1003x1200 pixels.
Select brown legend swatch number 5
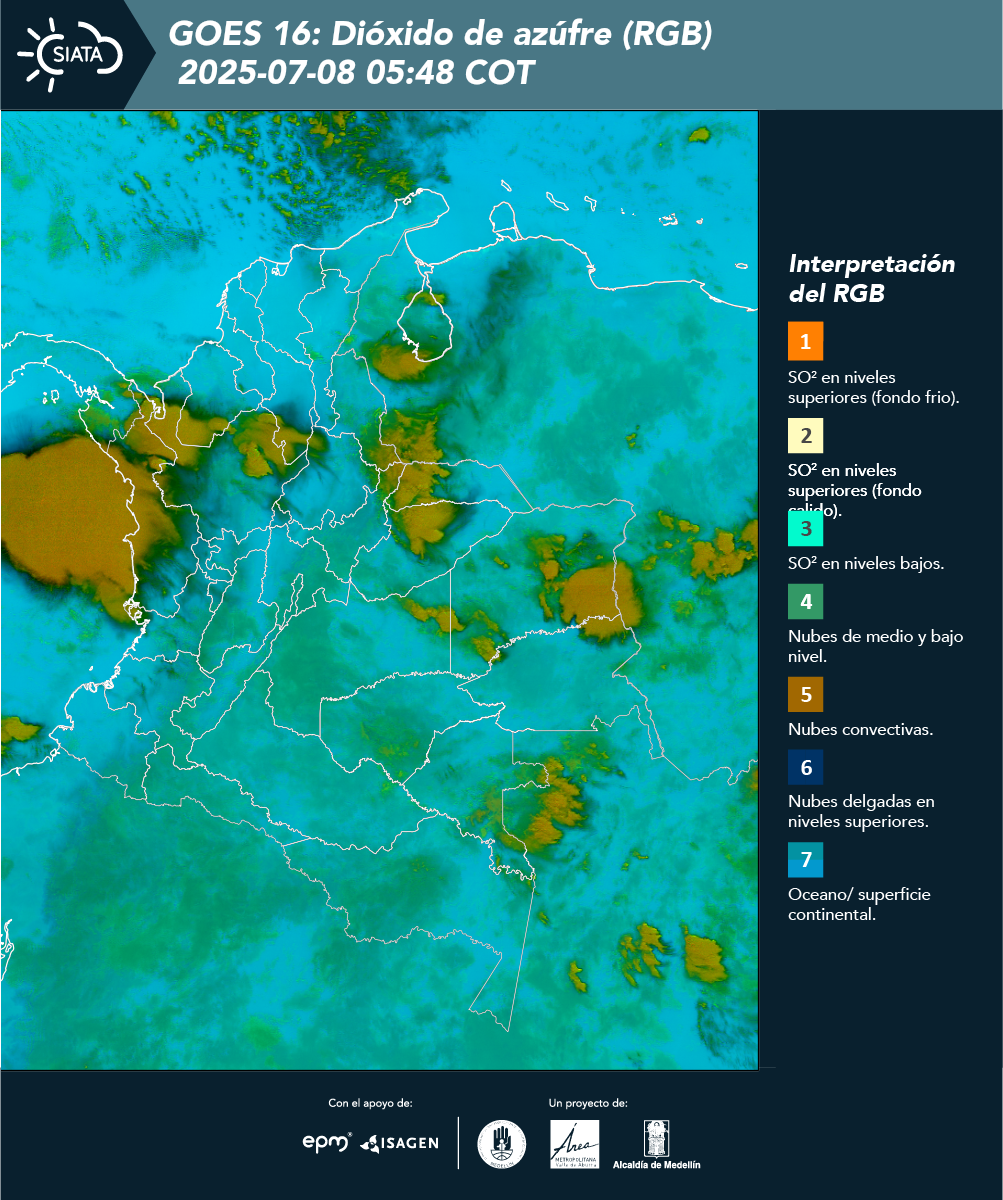(x=805, y=694)
